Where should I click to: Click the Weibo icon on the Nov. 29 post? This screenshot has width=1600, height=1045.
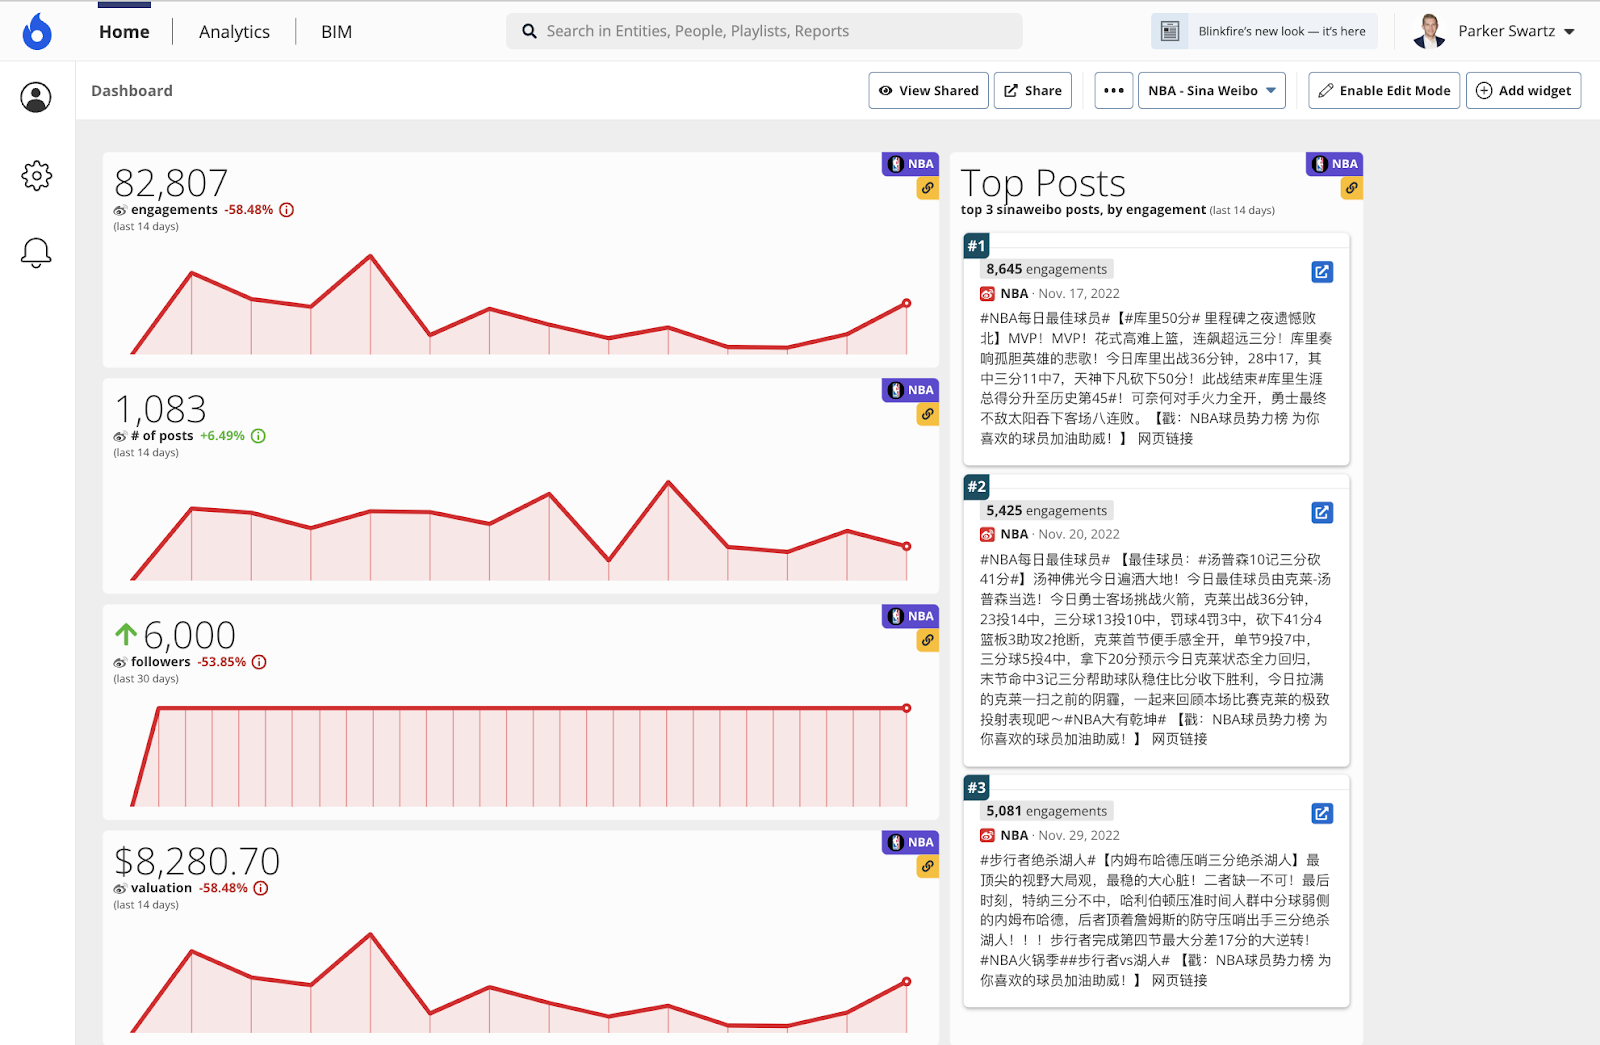click(x=987, y=836)
